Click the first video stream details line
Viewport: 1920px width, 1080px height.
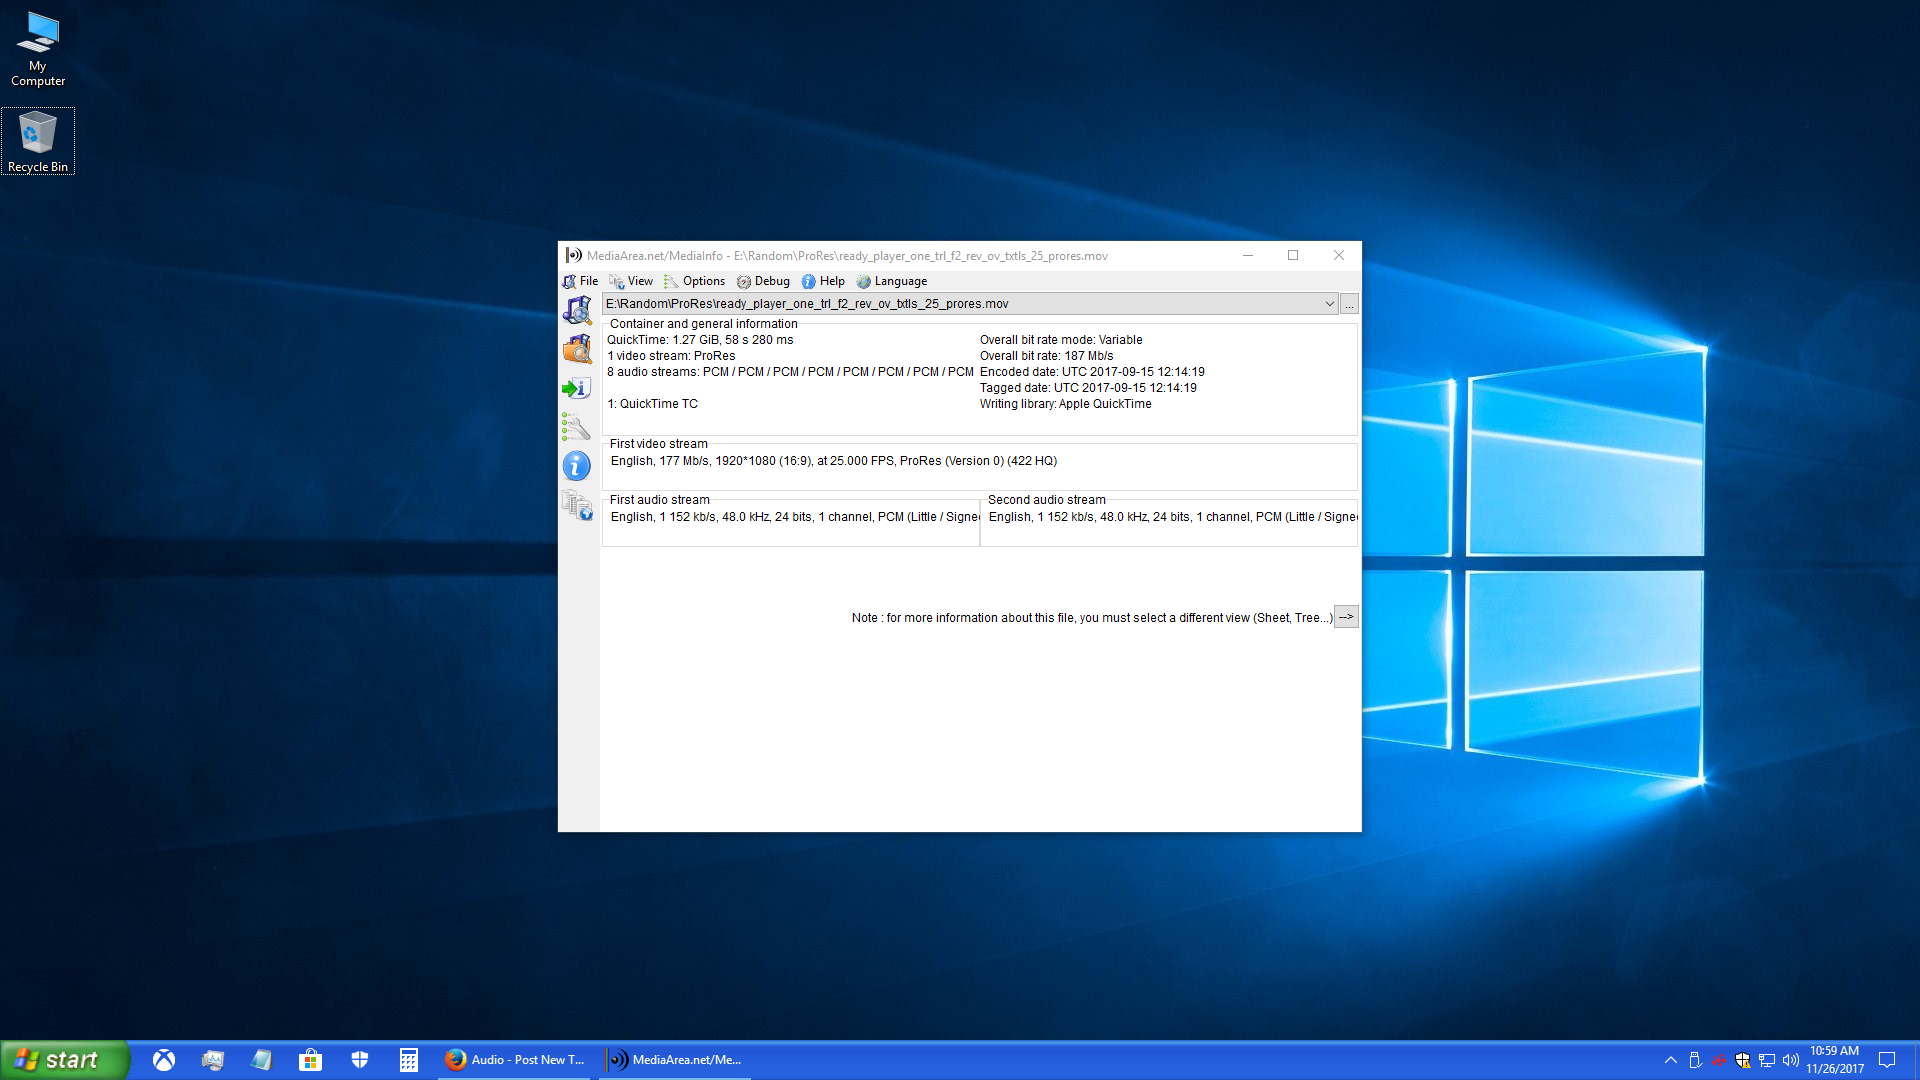coord(834,461)
